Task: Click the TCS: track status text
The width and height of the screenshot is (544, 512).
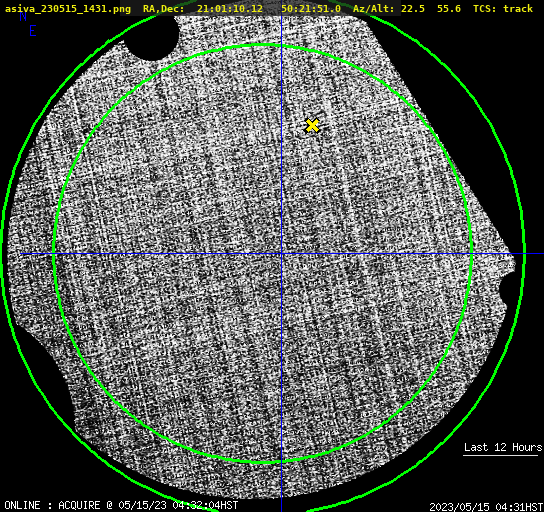Action: pos(503,8)
